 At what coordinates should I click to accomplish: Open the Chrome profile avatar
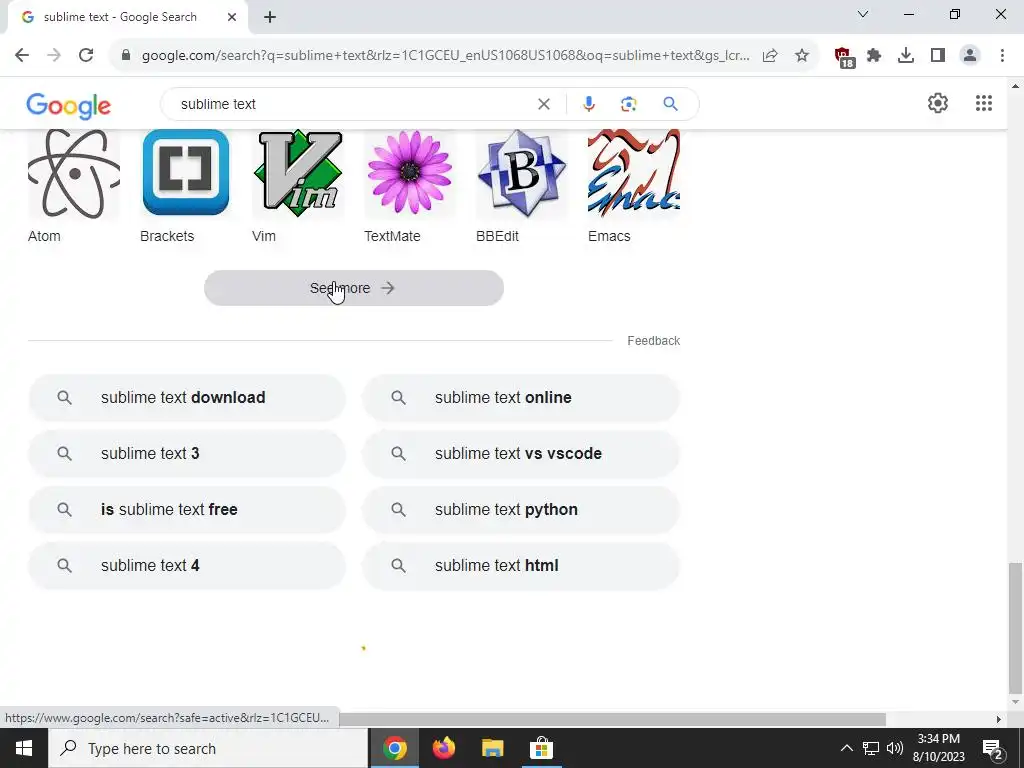click(970, 56)
